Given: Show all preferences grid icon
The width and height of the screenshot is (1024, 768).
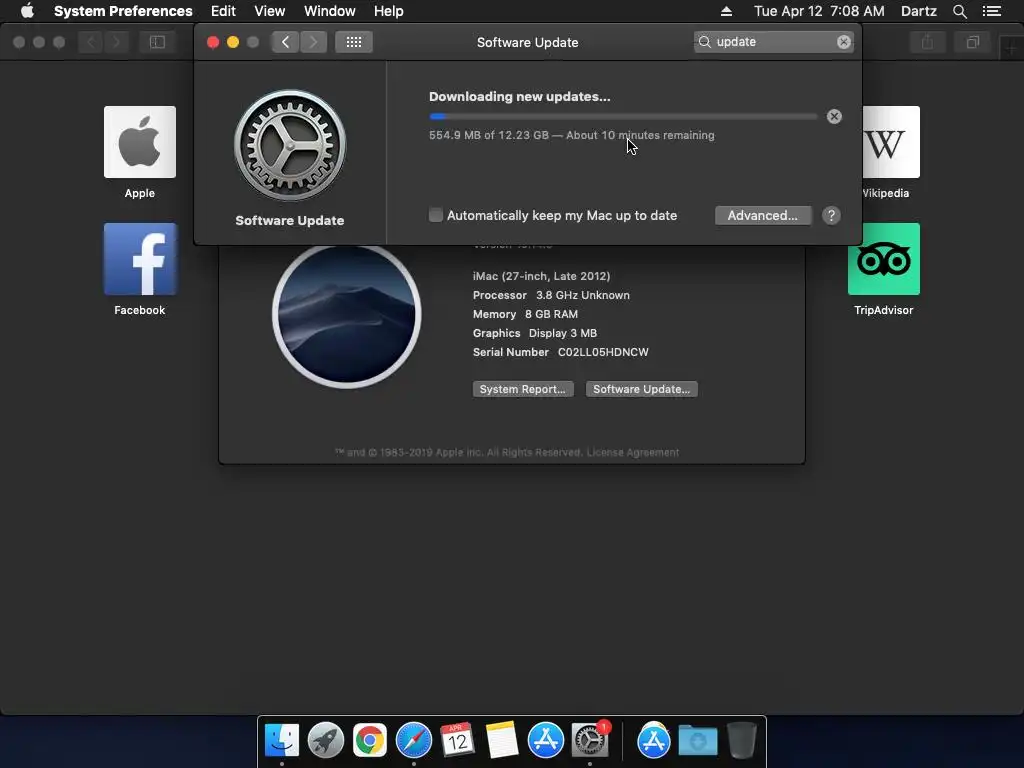Looking at the screenshot, I should 354,42.
